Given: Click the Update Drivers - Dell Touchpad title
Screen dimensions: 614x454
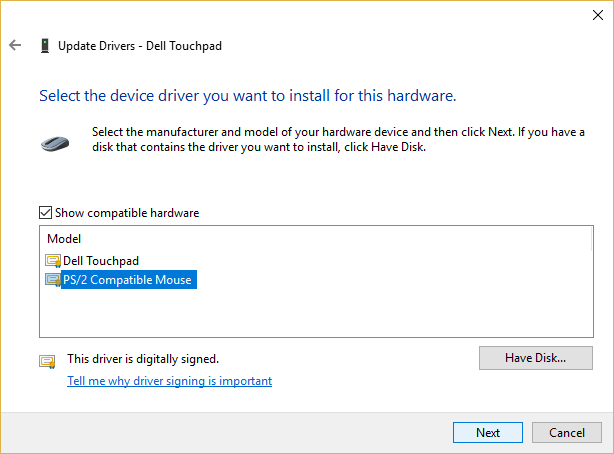Looking at the screenshot, I should [x=140, y=46].
